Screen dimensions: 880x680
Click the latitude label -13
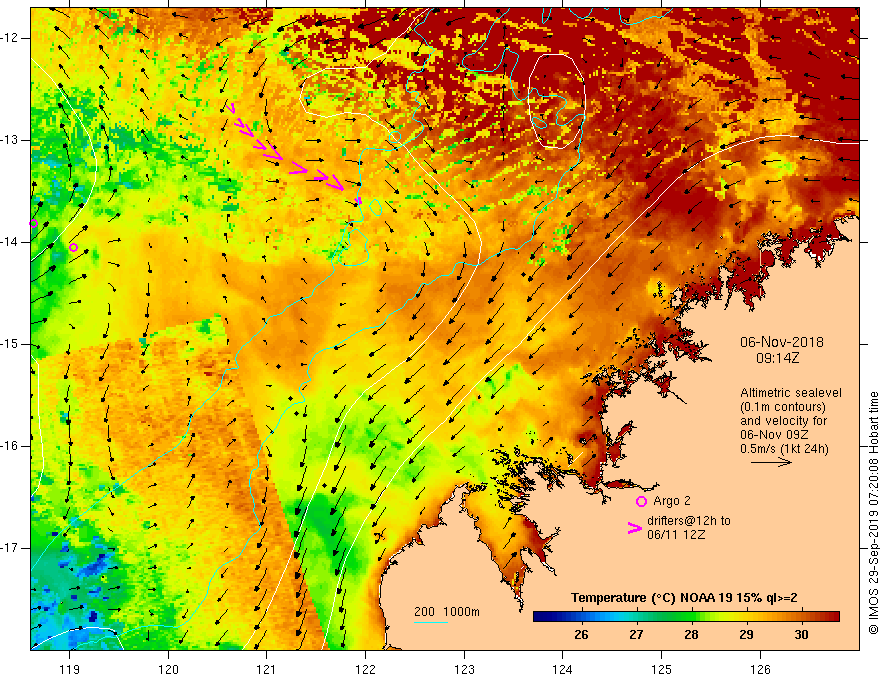tap(10, 140)
